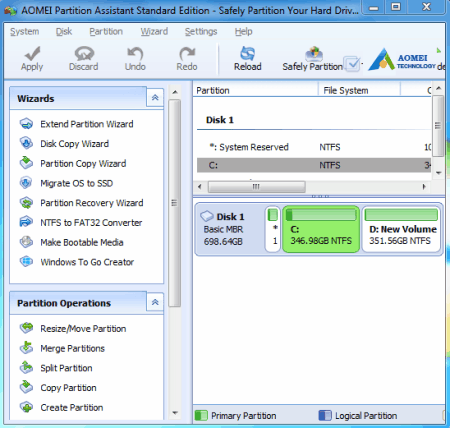The width and height of the screenshot is (450, 428).
Task: Click the Merge Partitions icon
Action: pyautogui.click(x=26, y=348)
